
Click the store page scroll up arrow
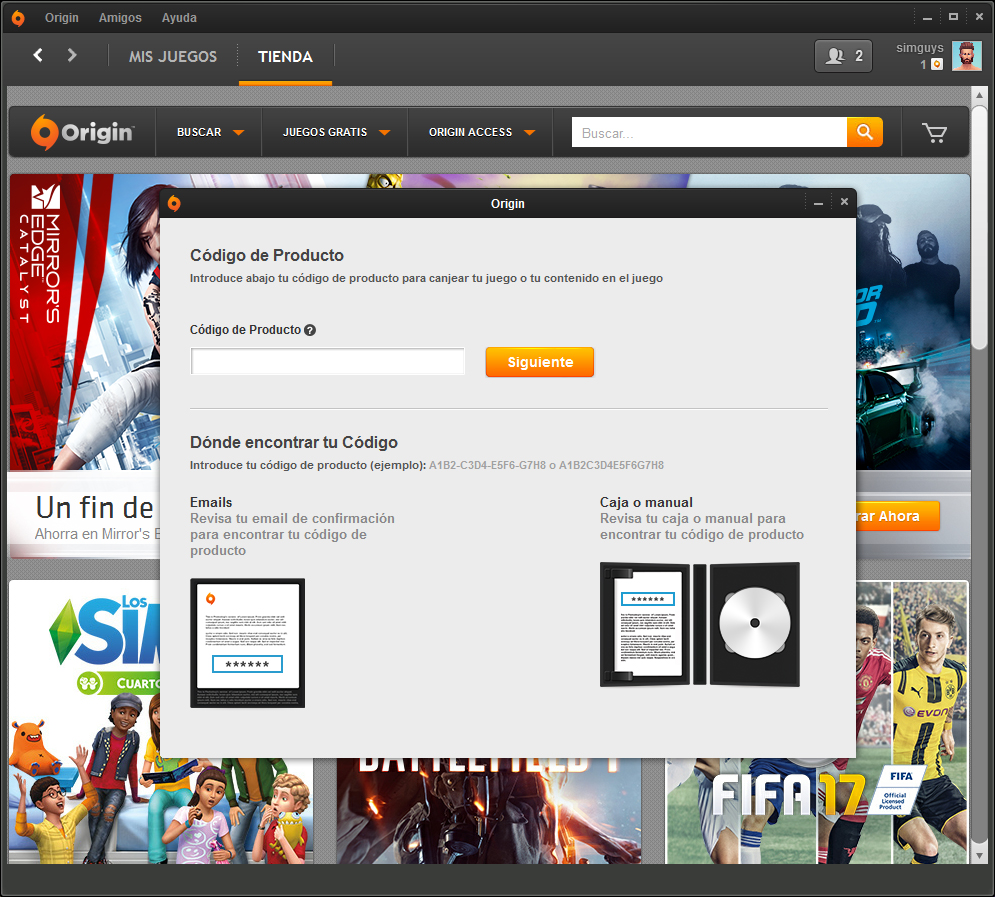pos(979,95)
